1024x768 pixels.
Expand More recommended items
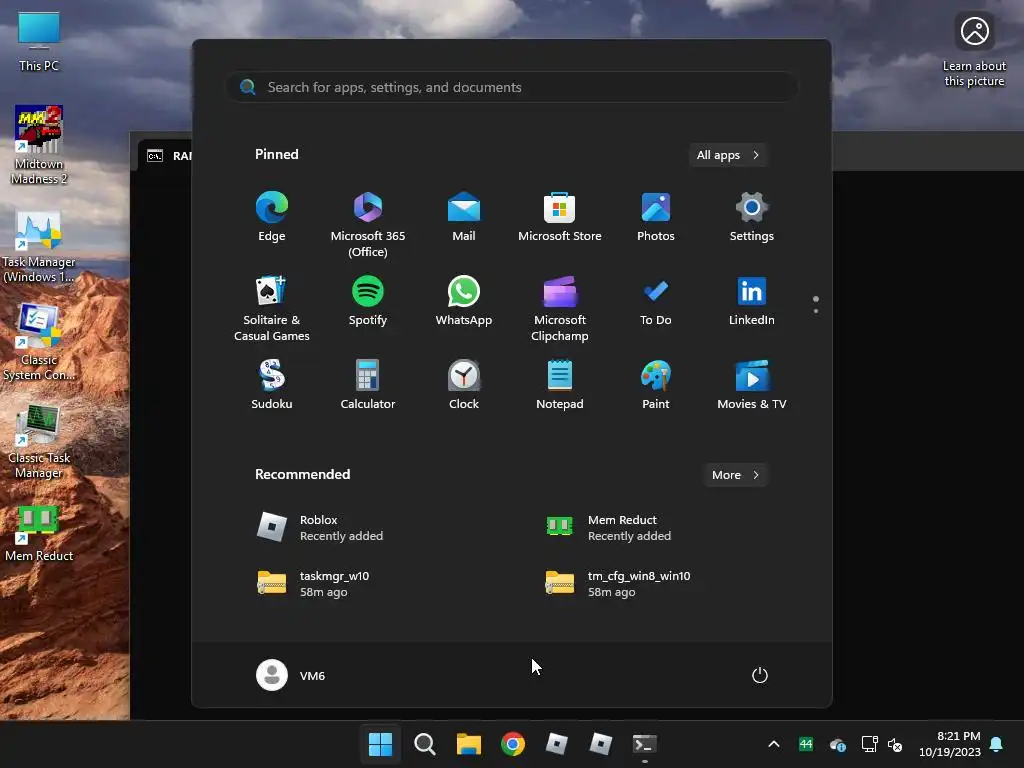(735, 475)
